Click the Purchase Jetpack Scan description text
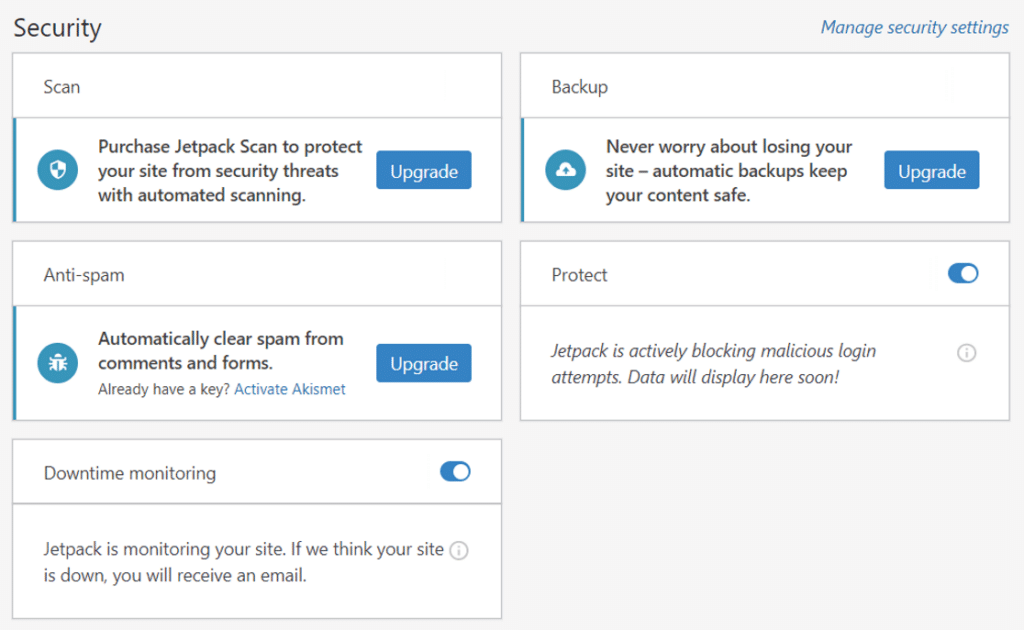The image size is (1024, 630). (230, 171)
